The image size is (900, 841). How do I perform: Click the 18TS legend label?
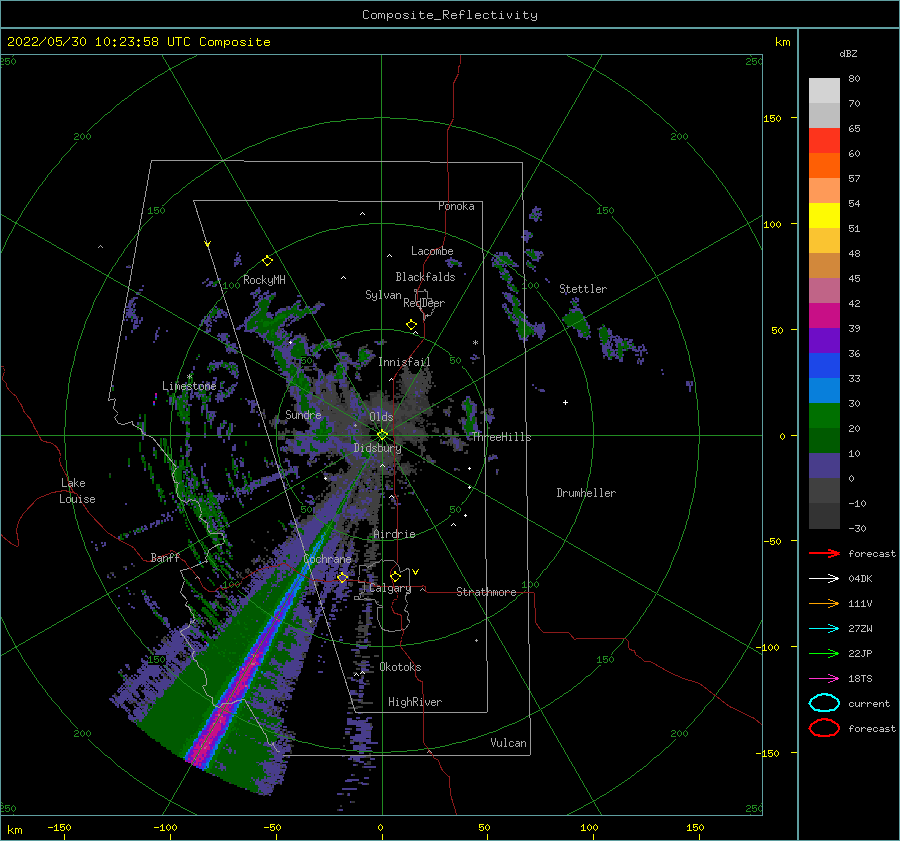860,679
